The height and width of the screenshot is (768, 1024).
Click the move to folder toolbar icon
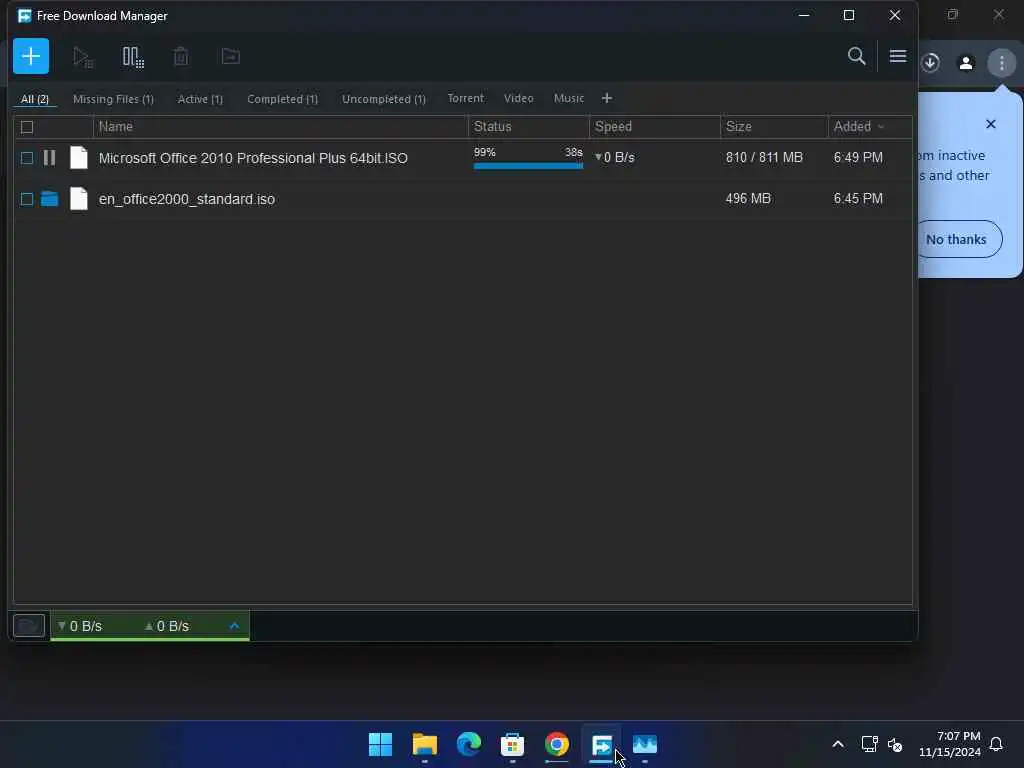pos(231,57)
